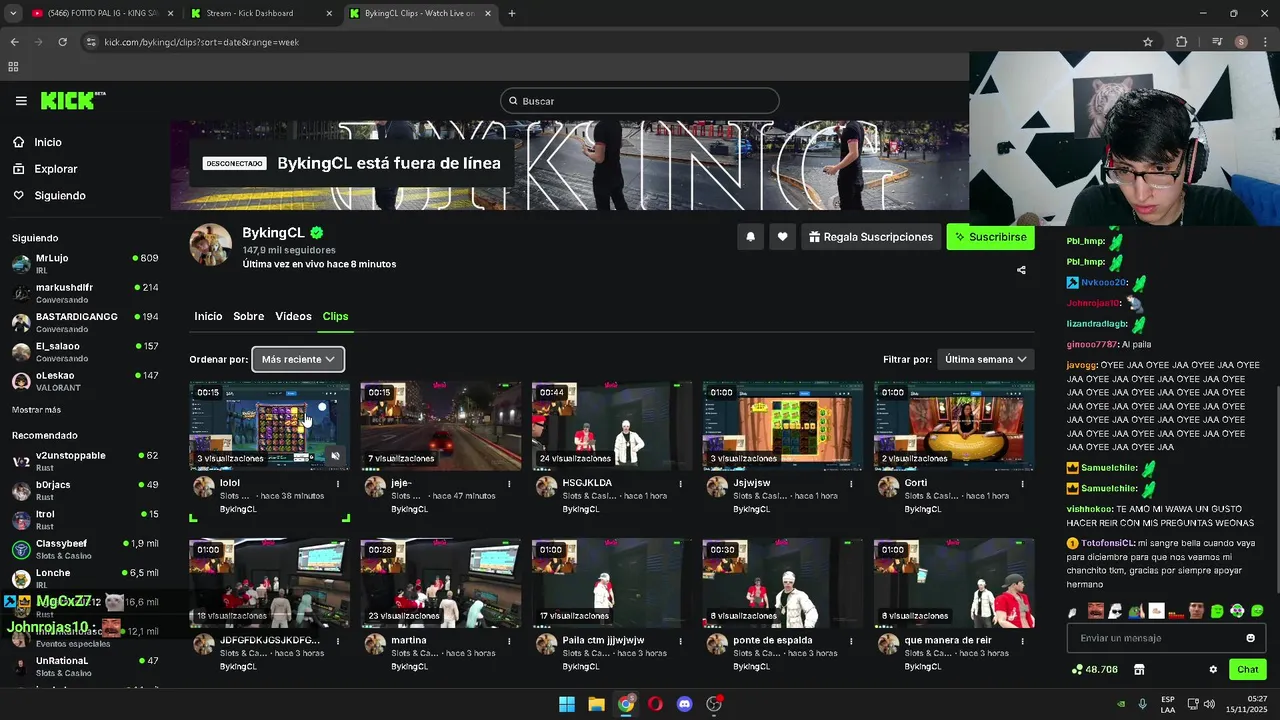The image size is (1280, 720).
Task: Open the Kick sidebar hamburger menu
Action: (x=21, y=101)
